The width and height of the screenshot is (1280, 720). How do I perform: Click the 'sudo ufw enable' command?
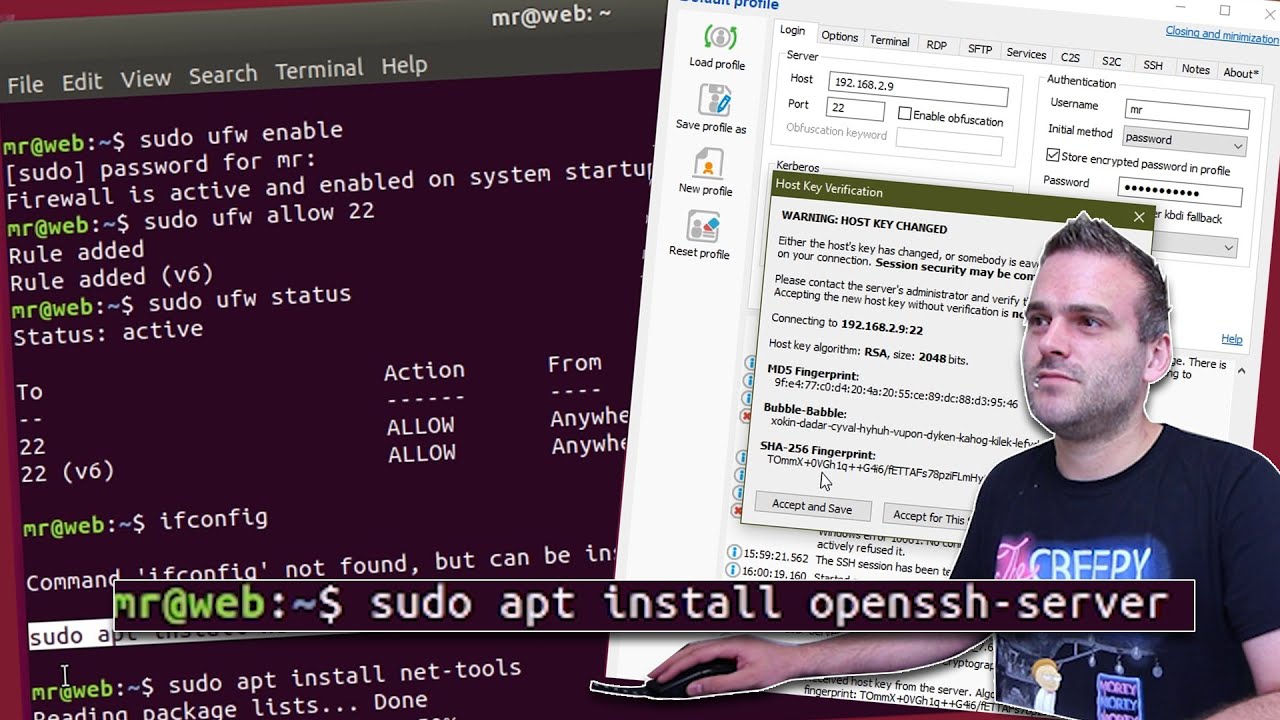(241, 136)
